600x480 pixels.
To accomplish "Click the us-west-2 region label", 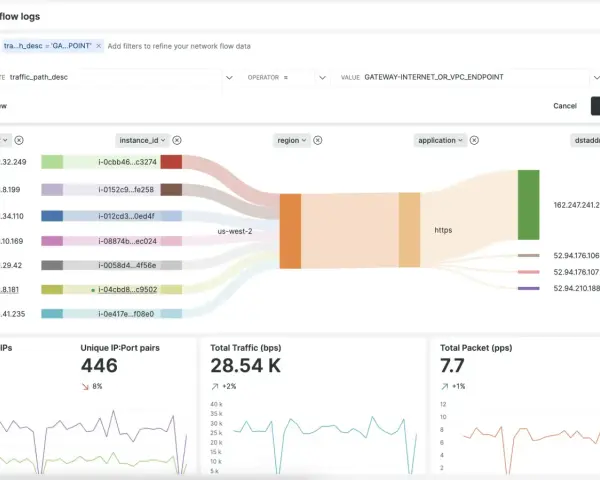I will tap(235, 231).
